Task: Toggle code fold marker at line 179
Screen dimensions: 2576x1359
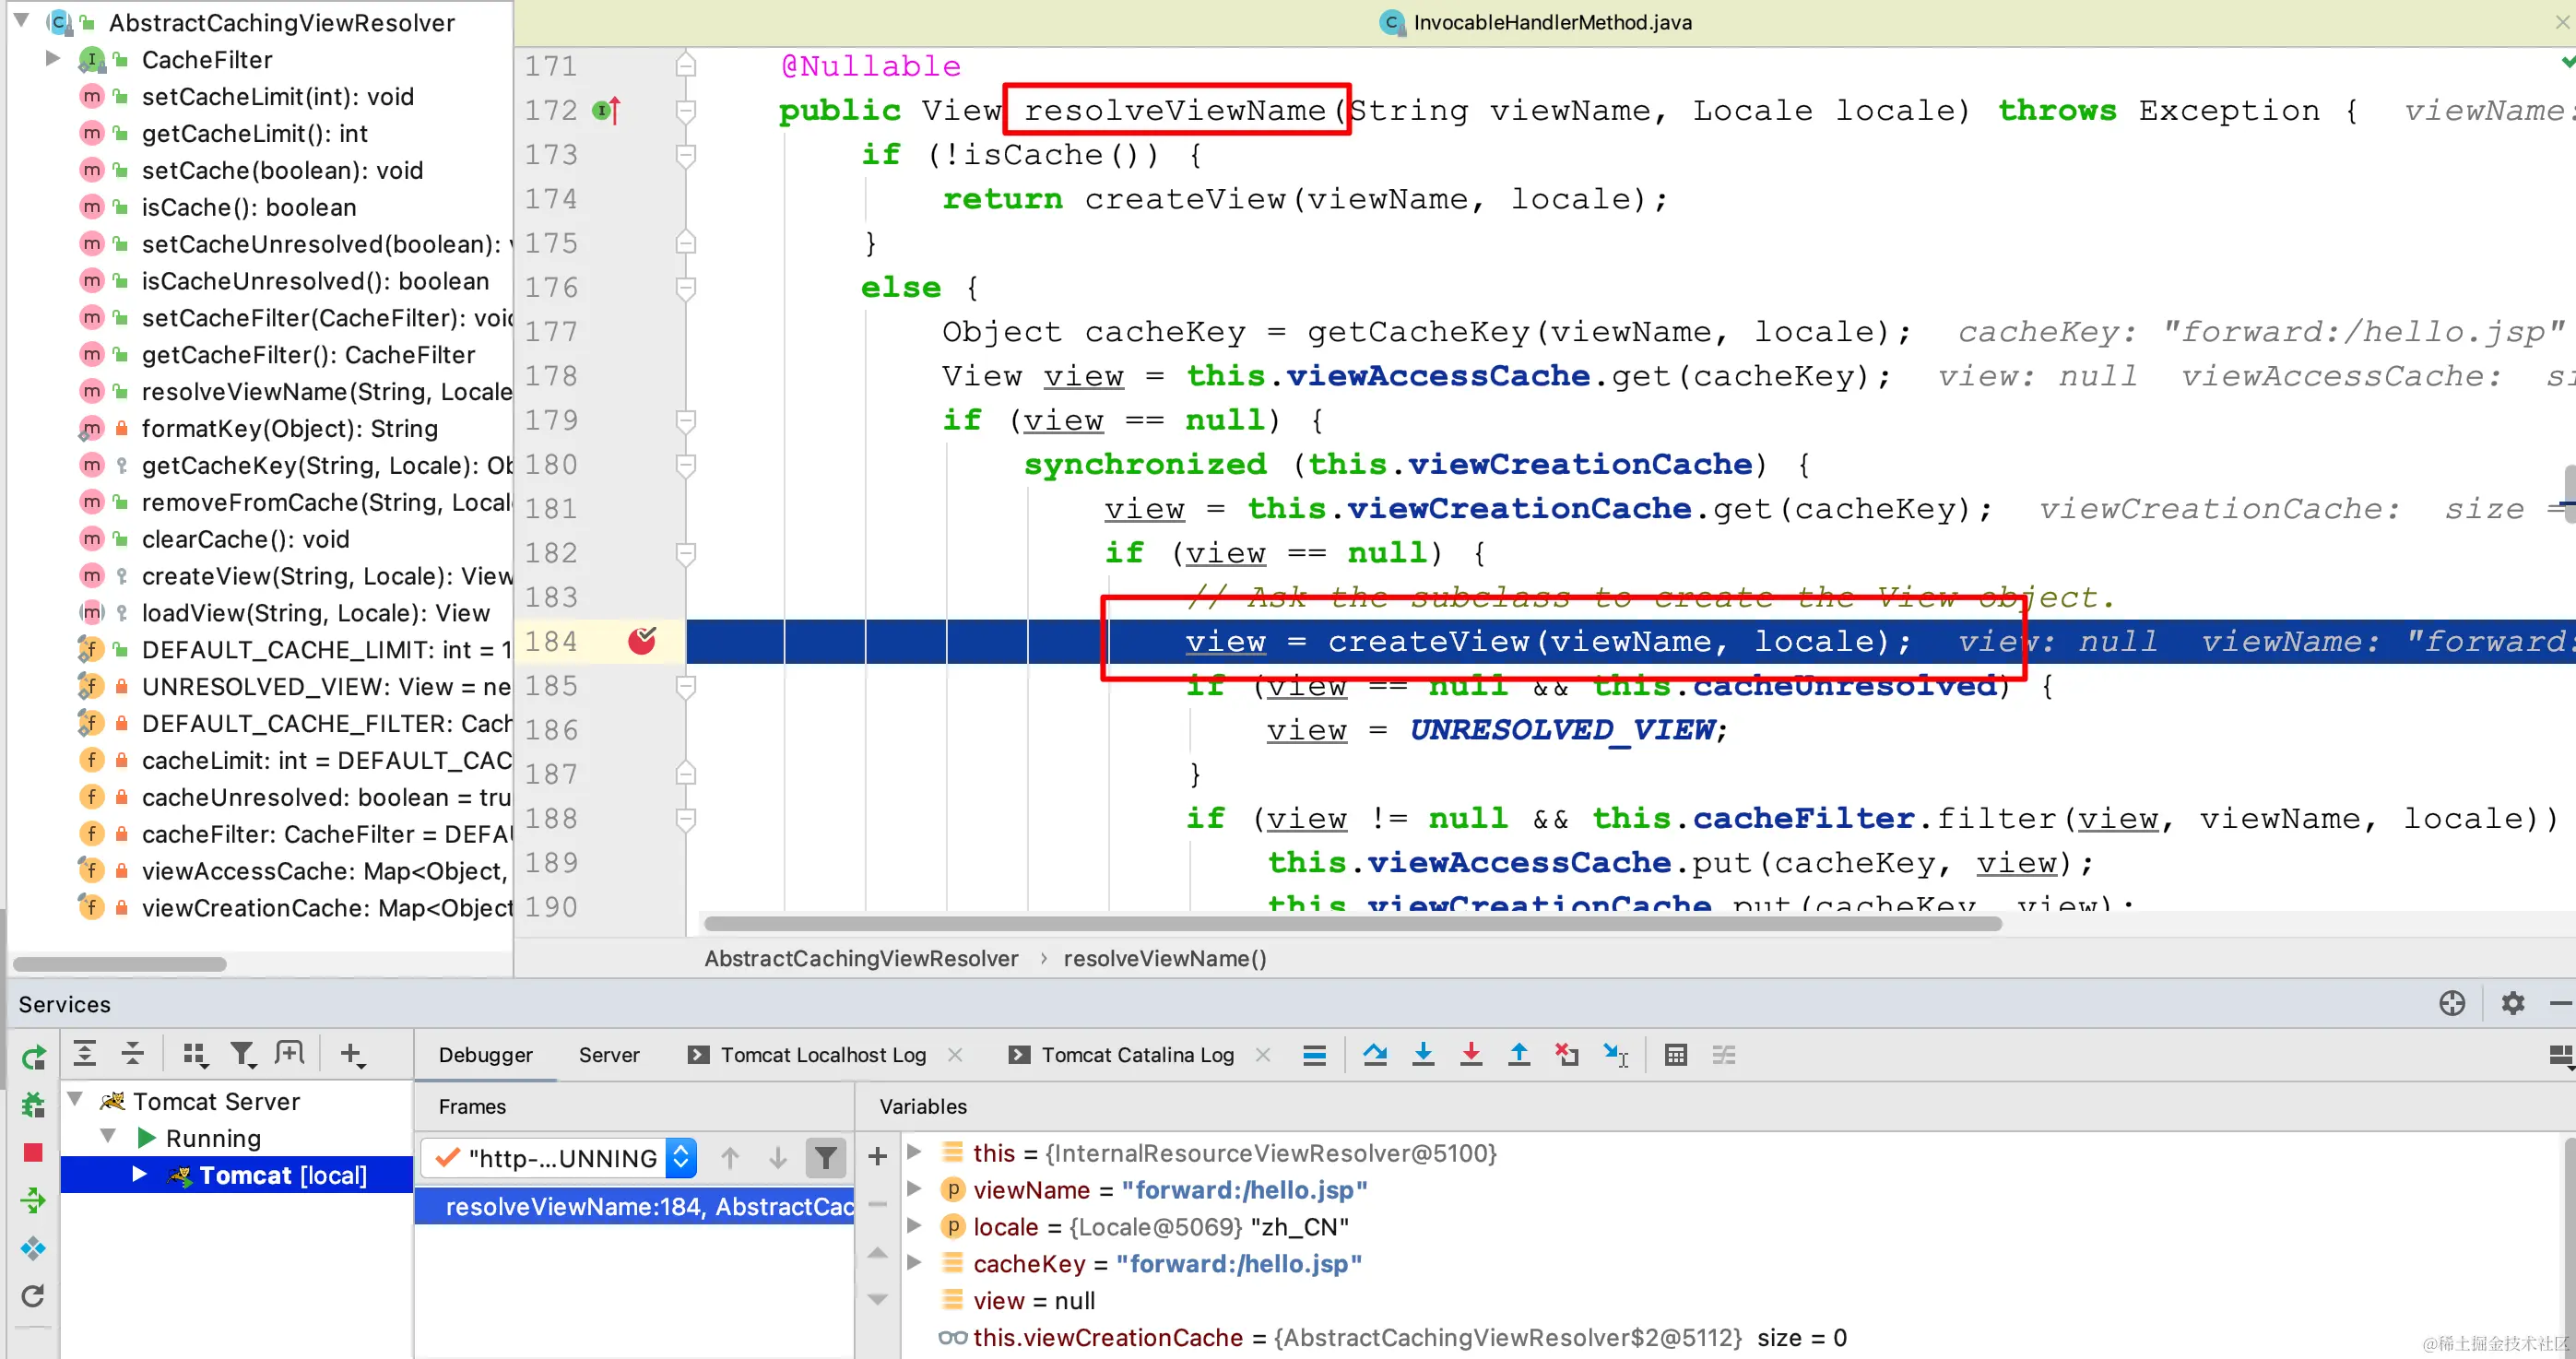Action: [x=686, y=421]
